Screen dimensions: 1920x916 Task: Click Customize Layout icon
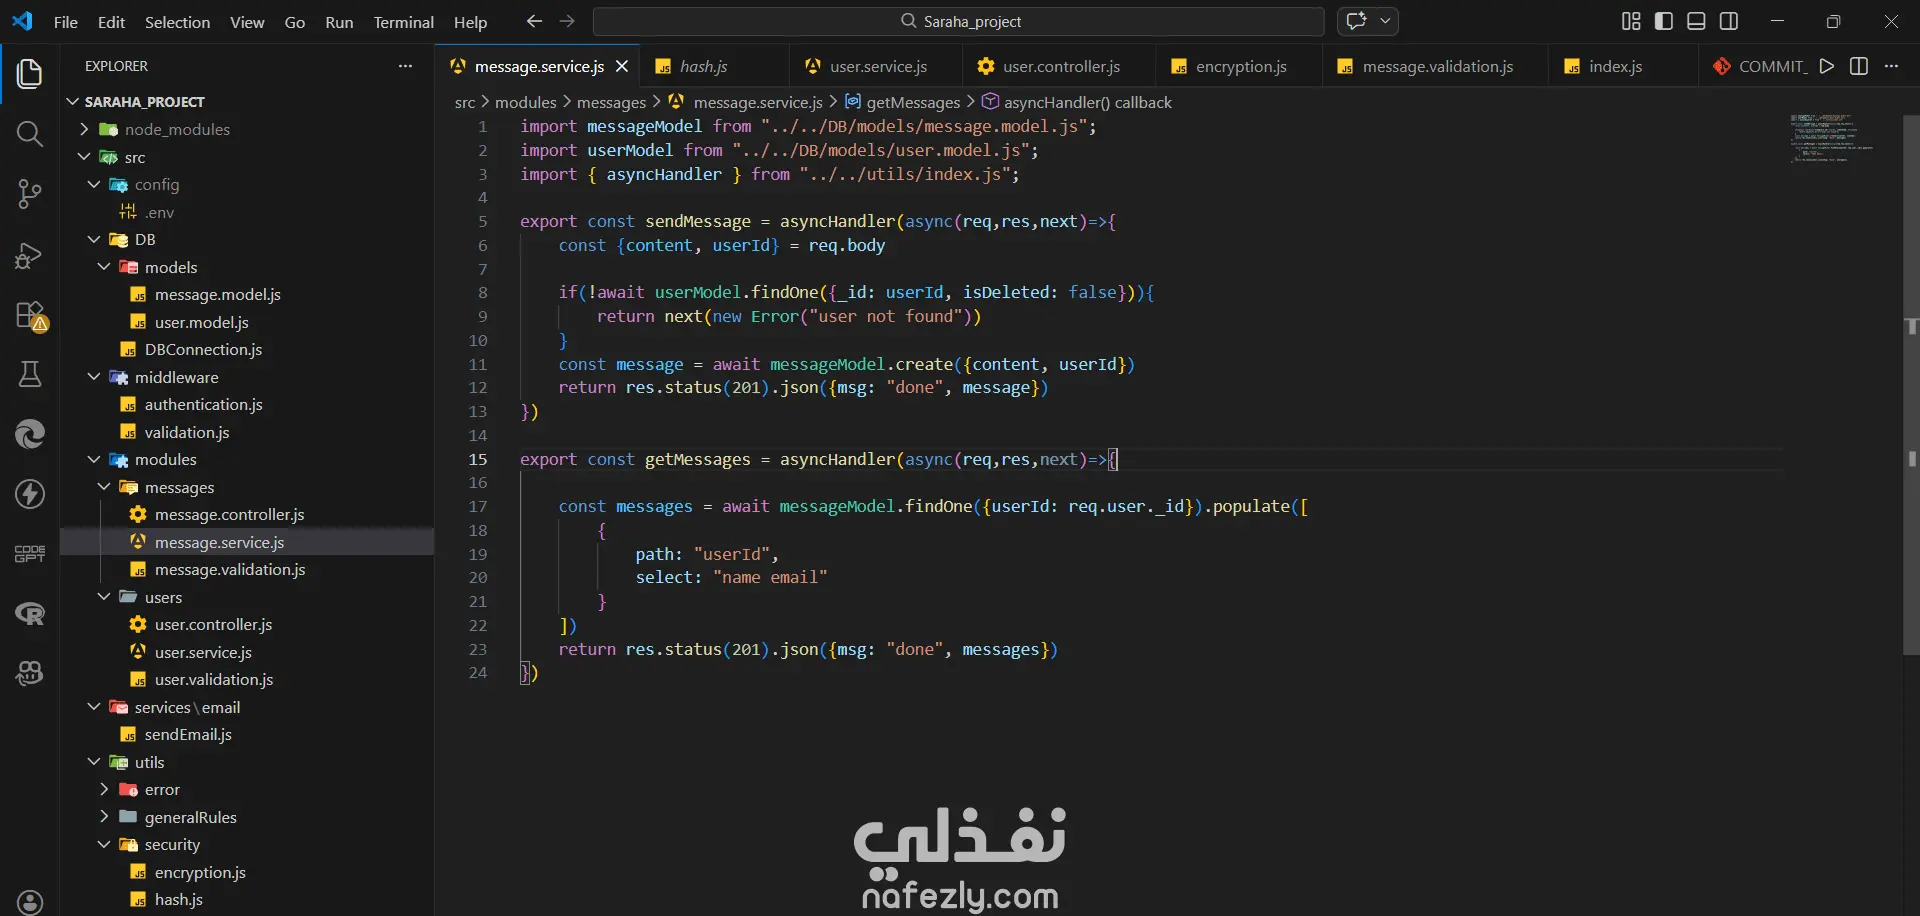(1631, 21)
